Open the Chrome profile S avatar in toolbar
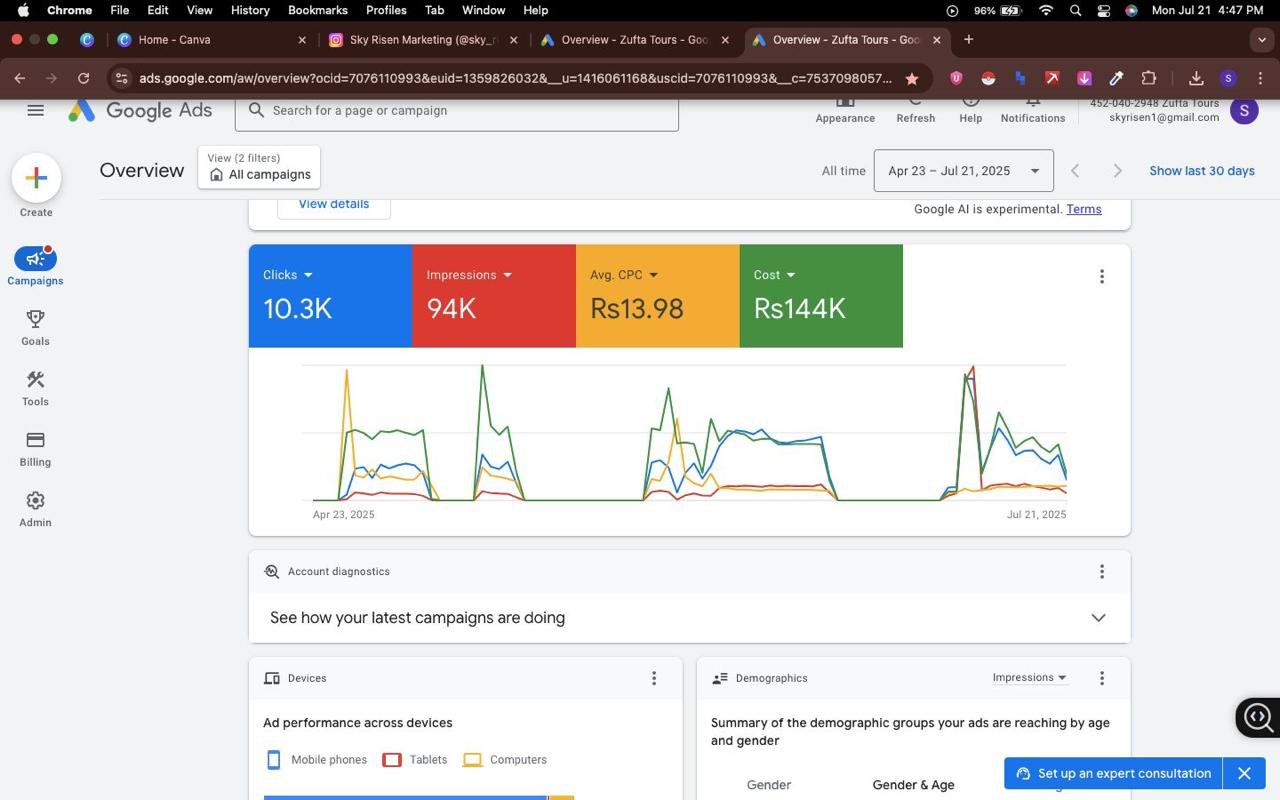Screen dimensions: 1280x800 [1229, 78]
